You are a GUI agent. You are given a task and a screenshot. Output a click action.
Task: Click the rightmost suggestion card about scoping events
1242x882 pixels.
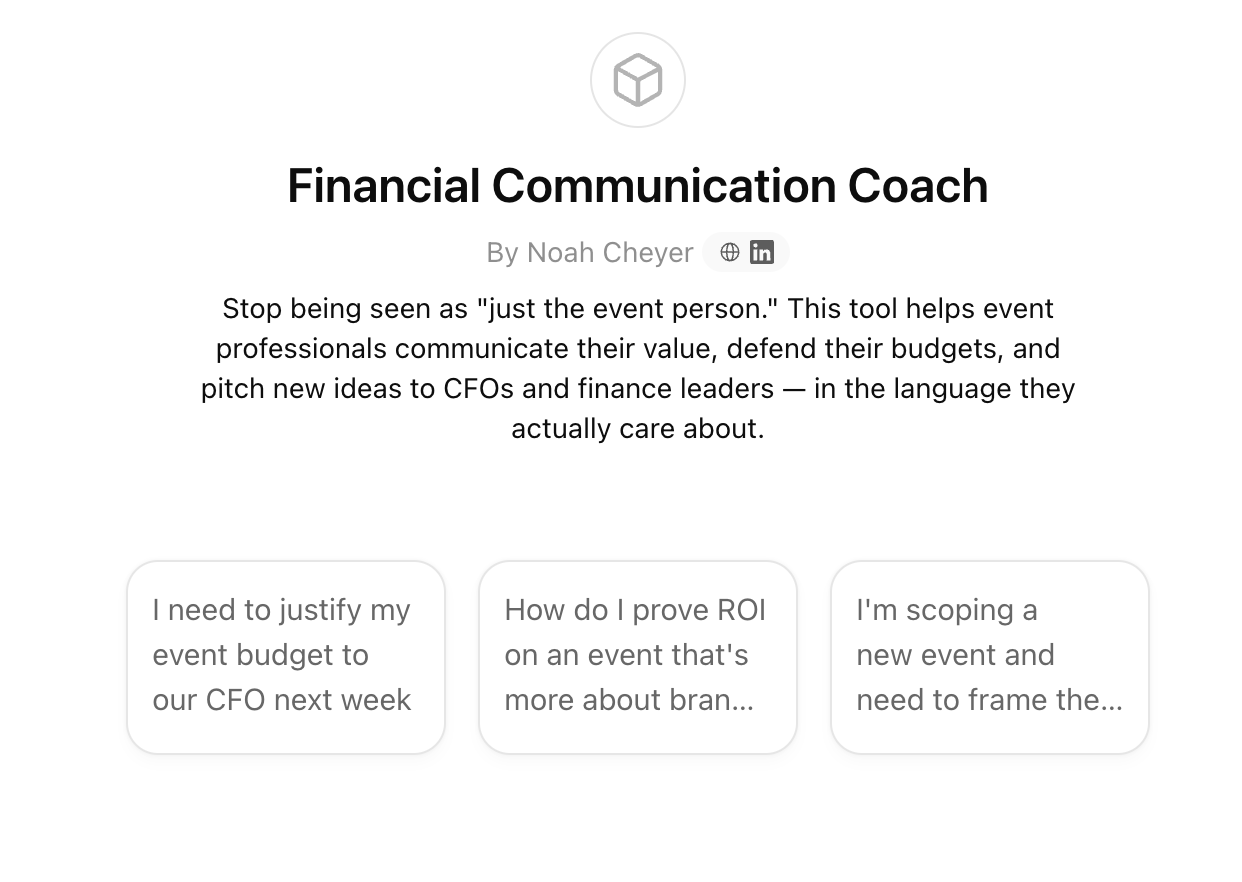tap(989, 657)
